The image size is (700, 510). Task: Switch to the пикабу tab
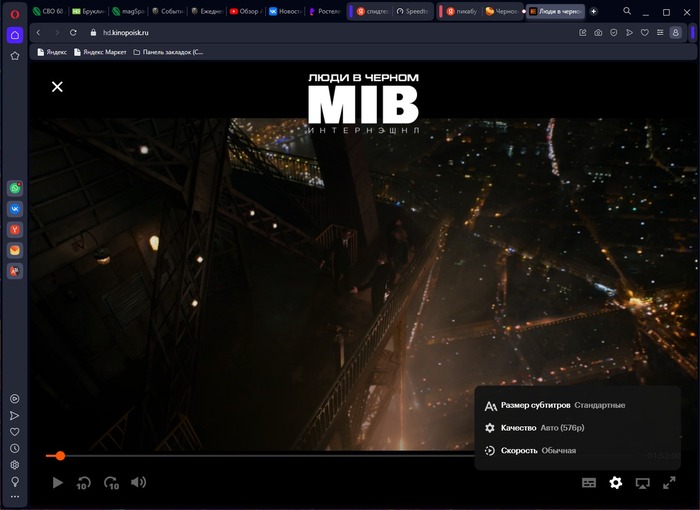click(462, 12)
